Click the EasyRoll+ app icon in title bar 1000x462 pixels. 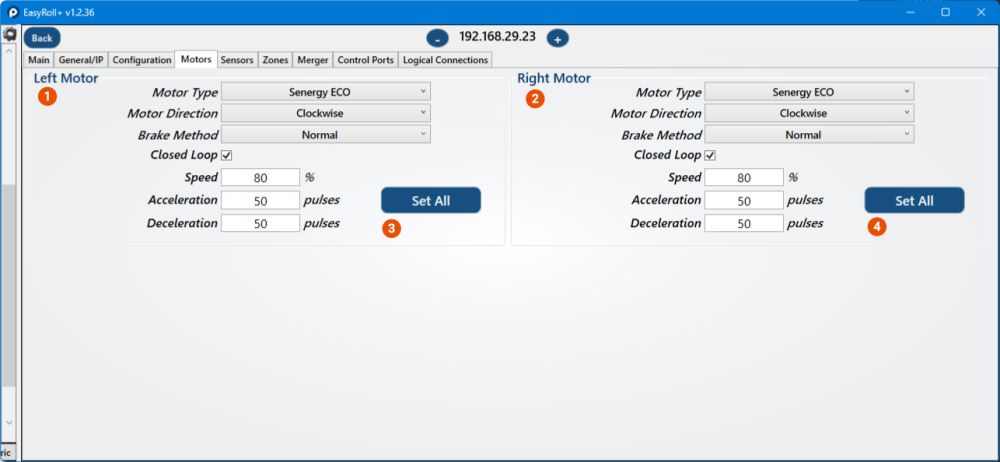pyautogui.click(x=13, y=12)
